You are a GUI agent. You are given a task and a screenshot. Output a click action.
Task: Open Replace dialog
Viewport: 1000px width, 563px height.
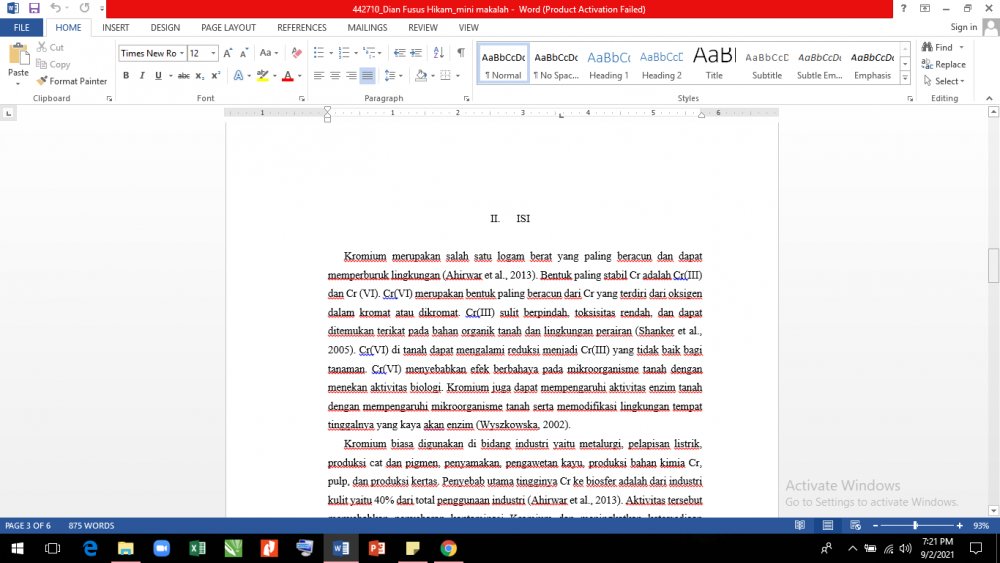point(943,64)
